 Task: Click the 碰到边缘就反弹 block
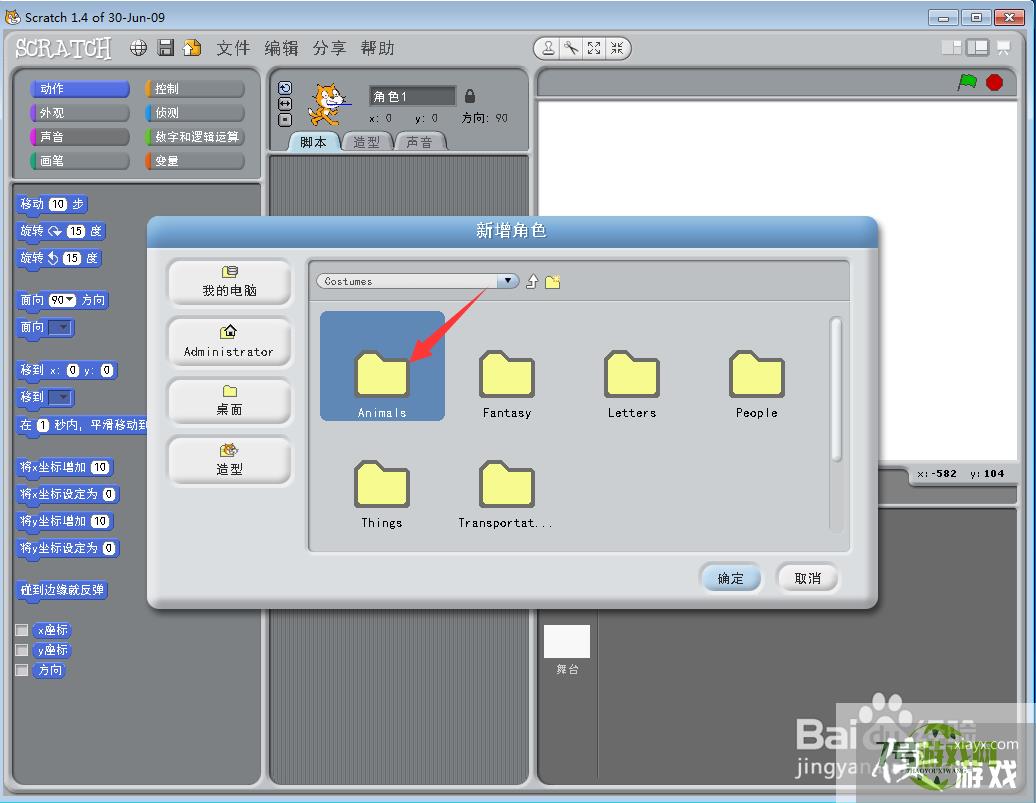pos(62,590)
